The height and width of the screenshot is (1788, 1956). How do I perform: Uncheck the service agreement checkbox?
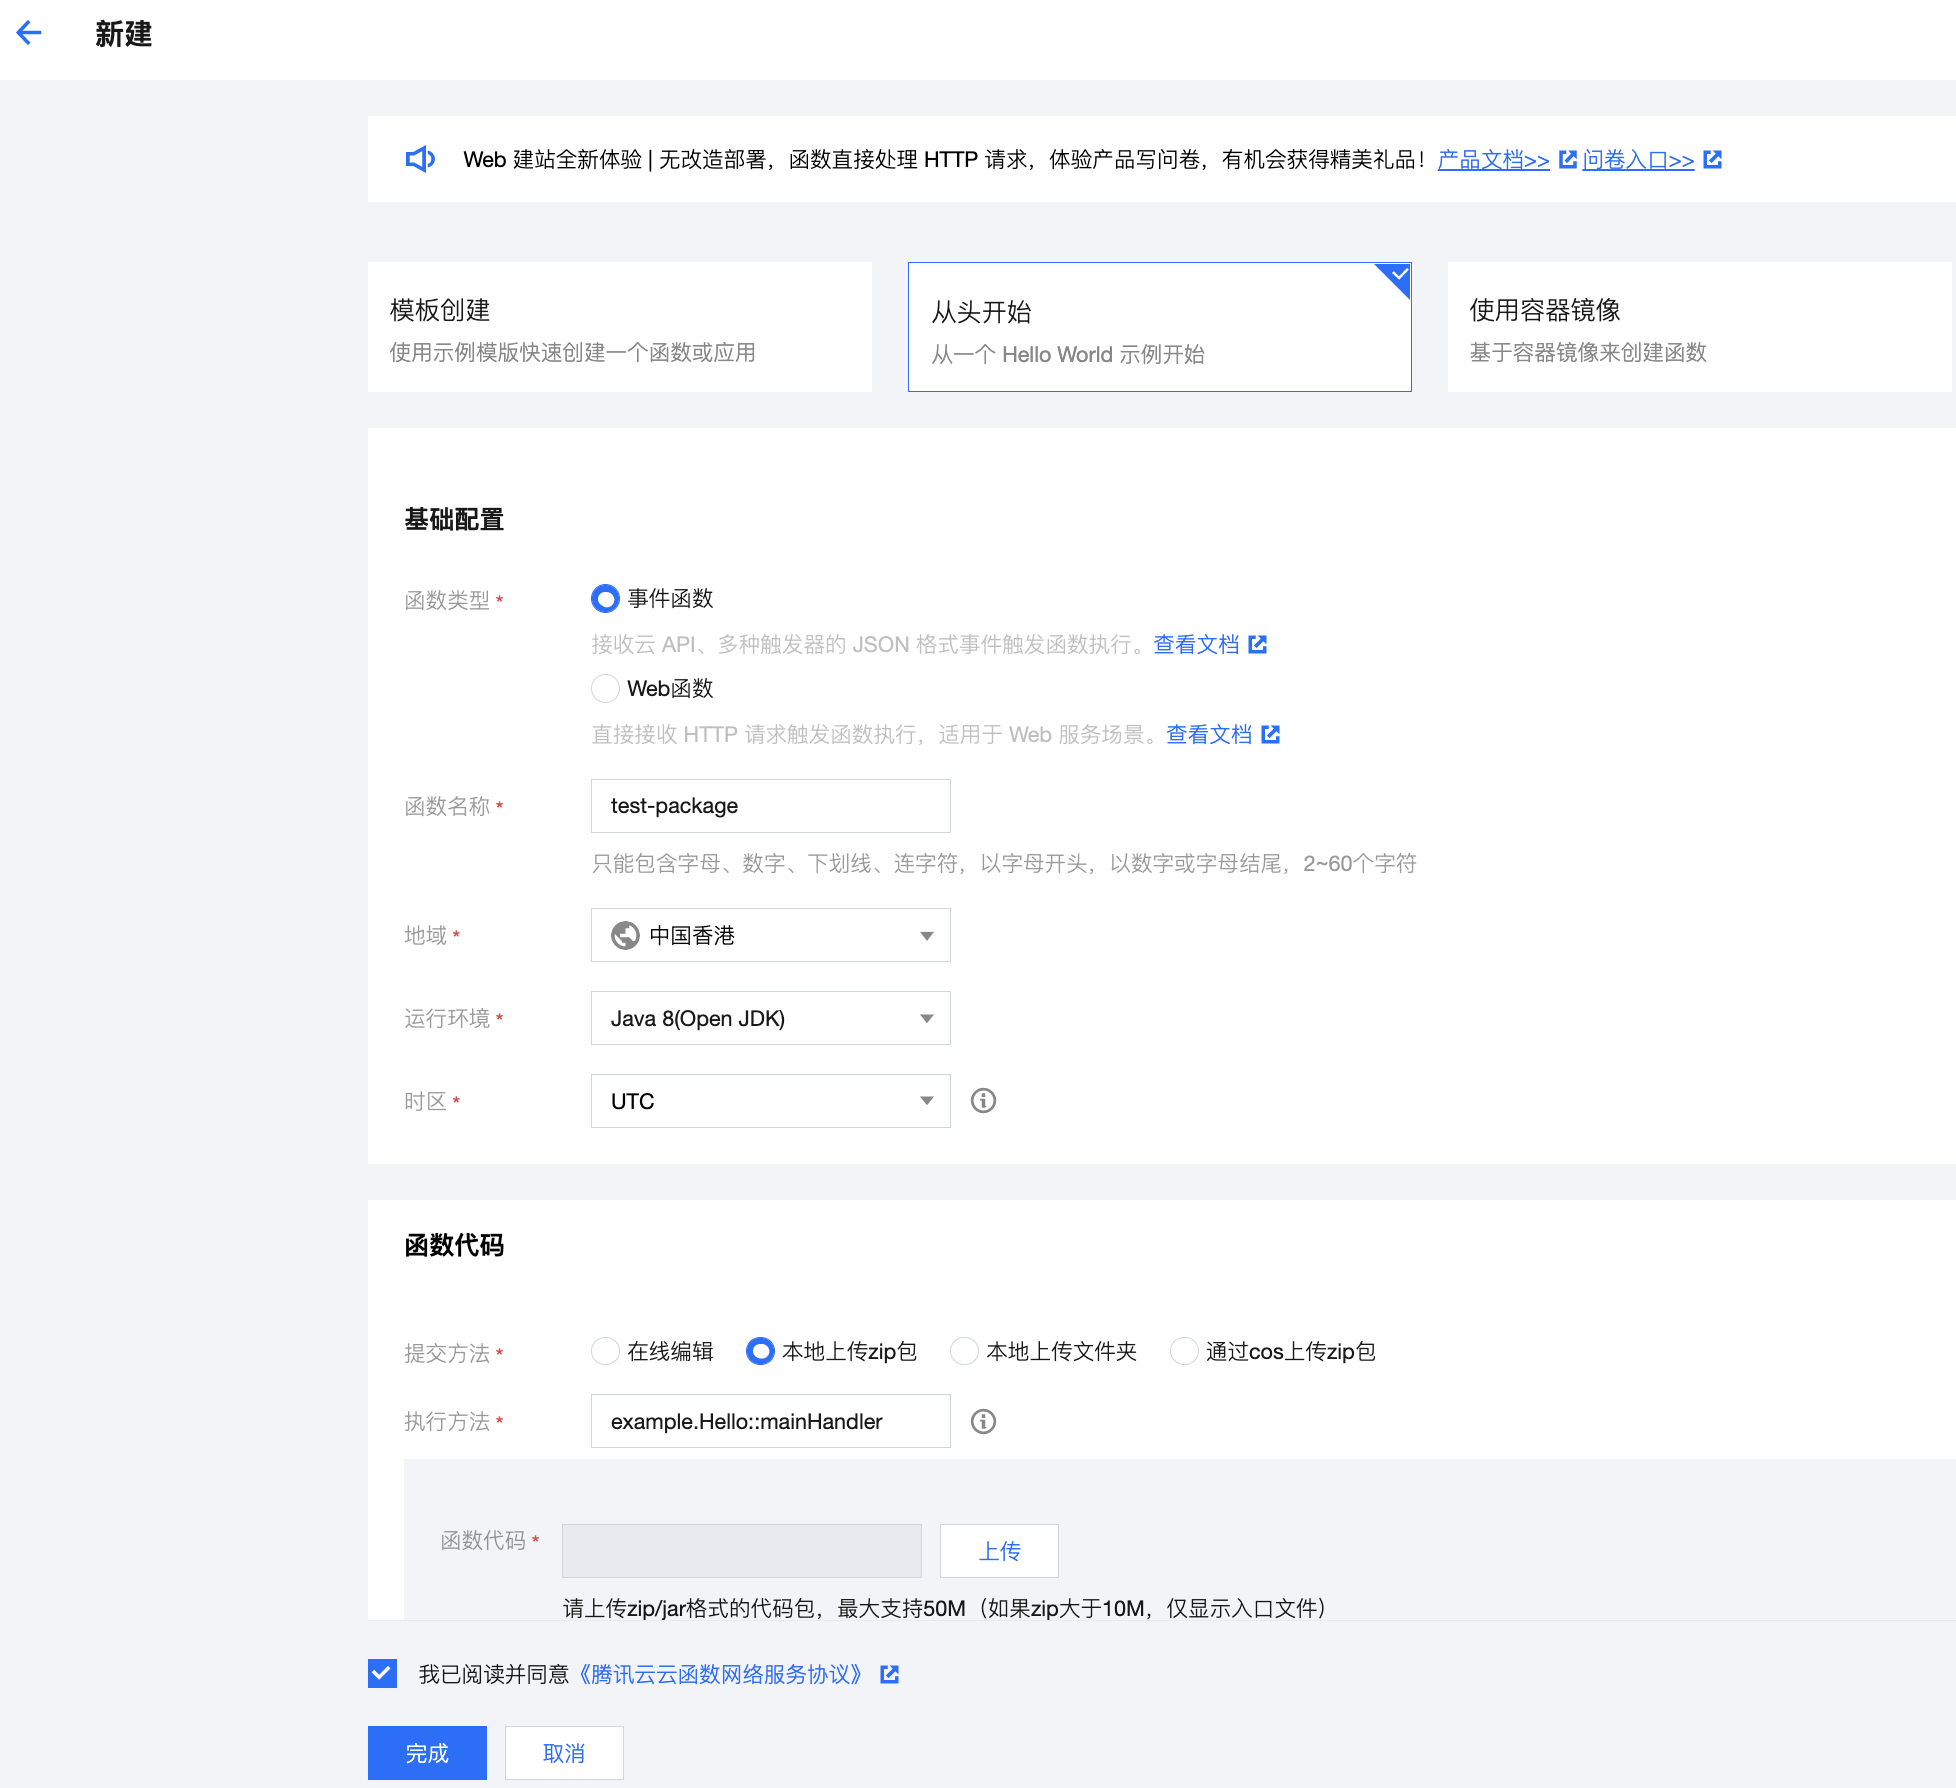tap(382, 1674)
